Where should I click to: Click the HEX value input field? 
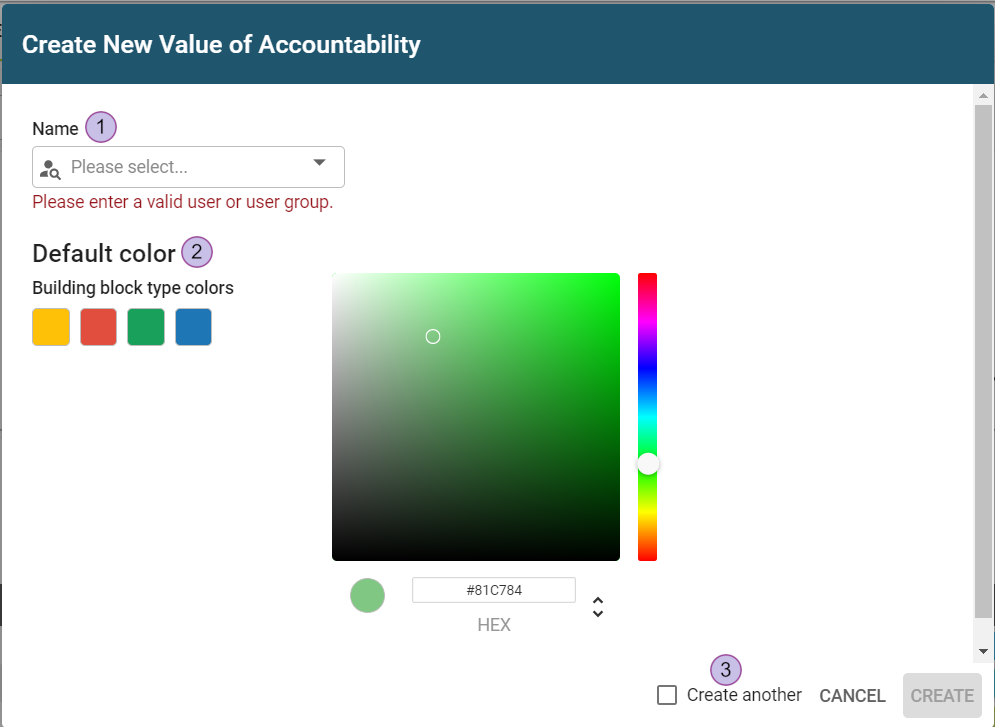point(494,591)
